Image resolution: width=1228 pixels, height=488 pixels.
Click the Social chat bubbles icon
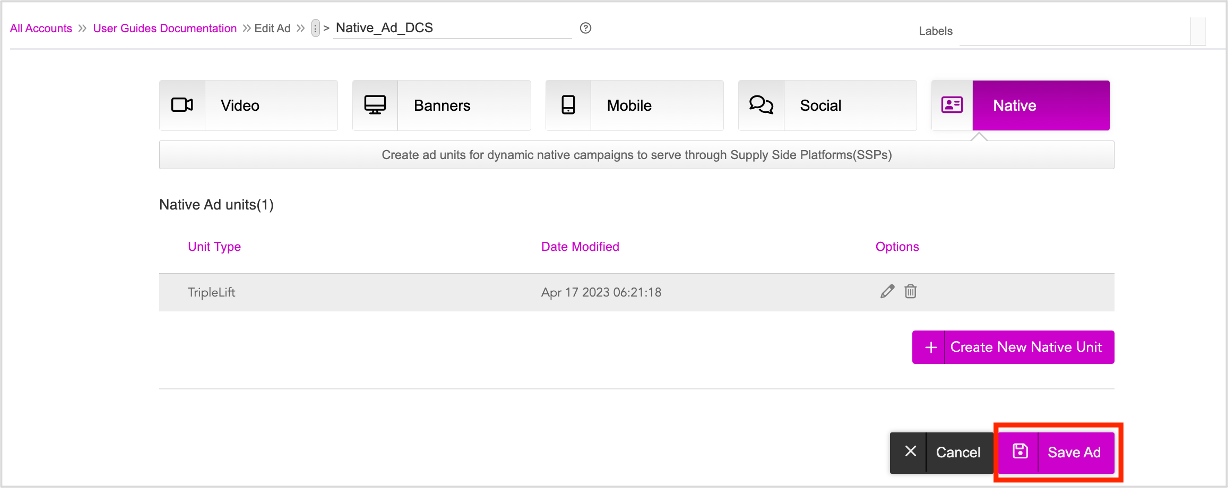pos(761,105)
